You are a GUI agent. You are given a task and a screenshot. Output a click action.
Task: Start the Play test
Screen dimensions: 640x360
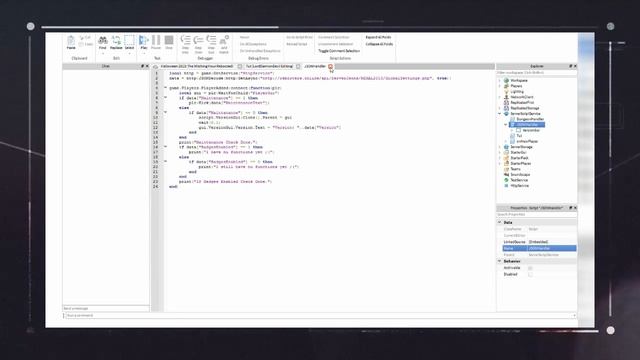pyautogui.click(x=144, y=42)
